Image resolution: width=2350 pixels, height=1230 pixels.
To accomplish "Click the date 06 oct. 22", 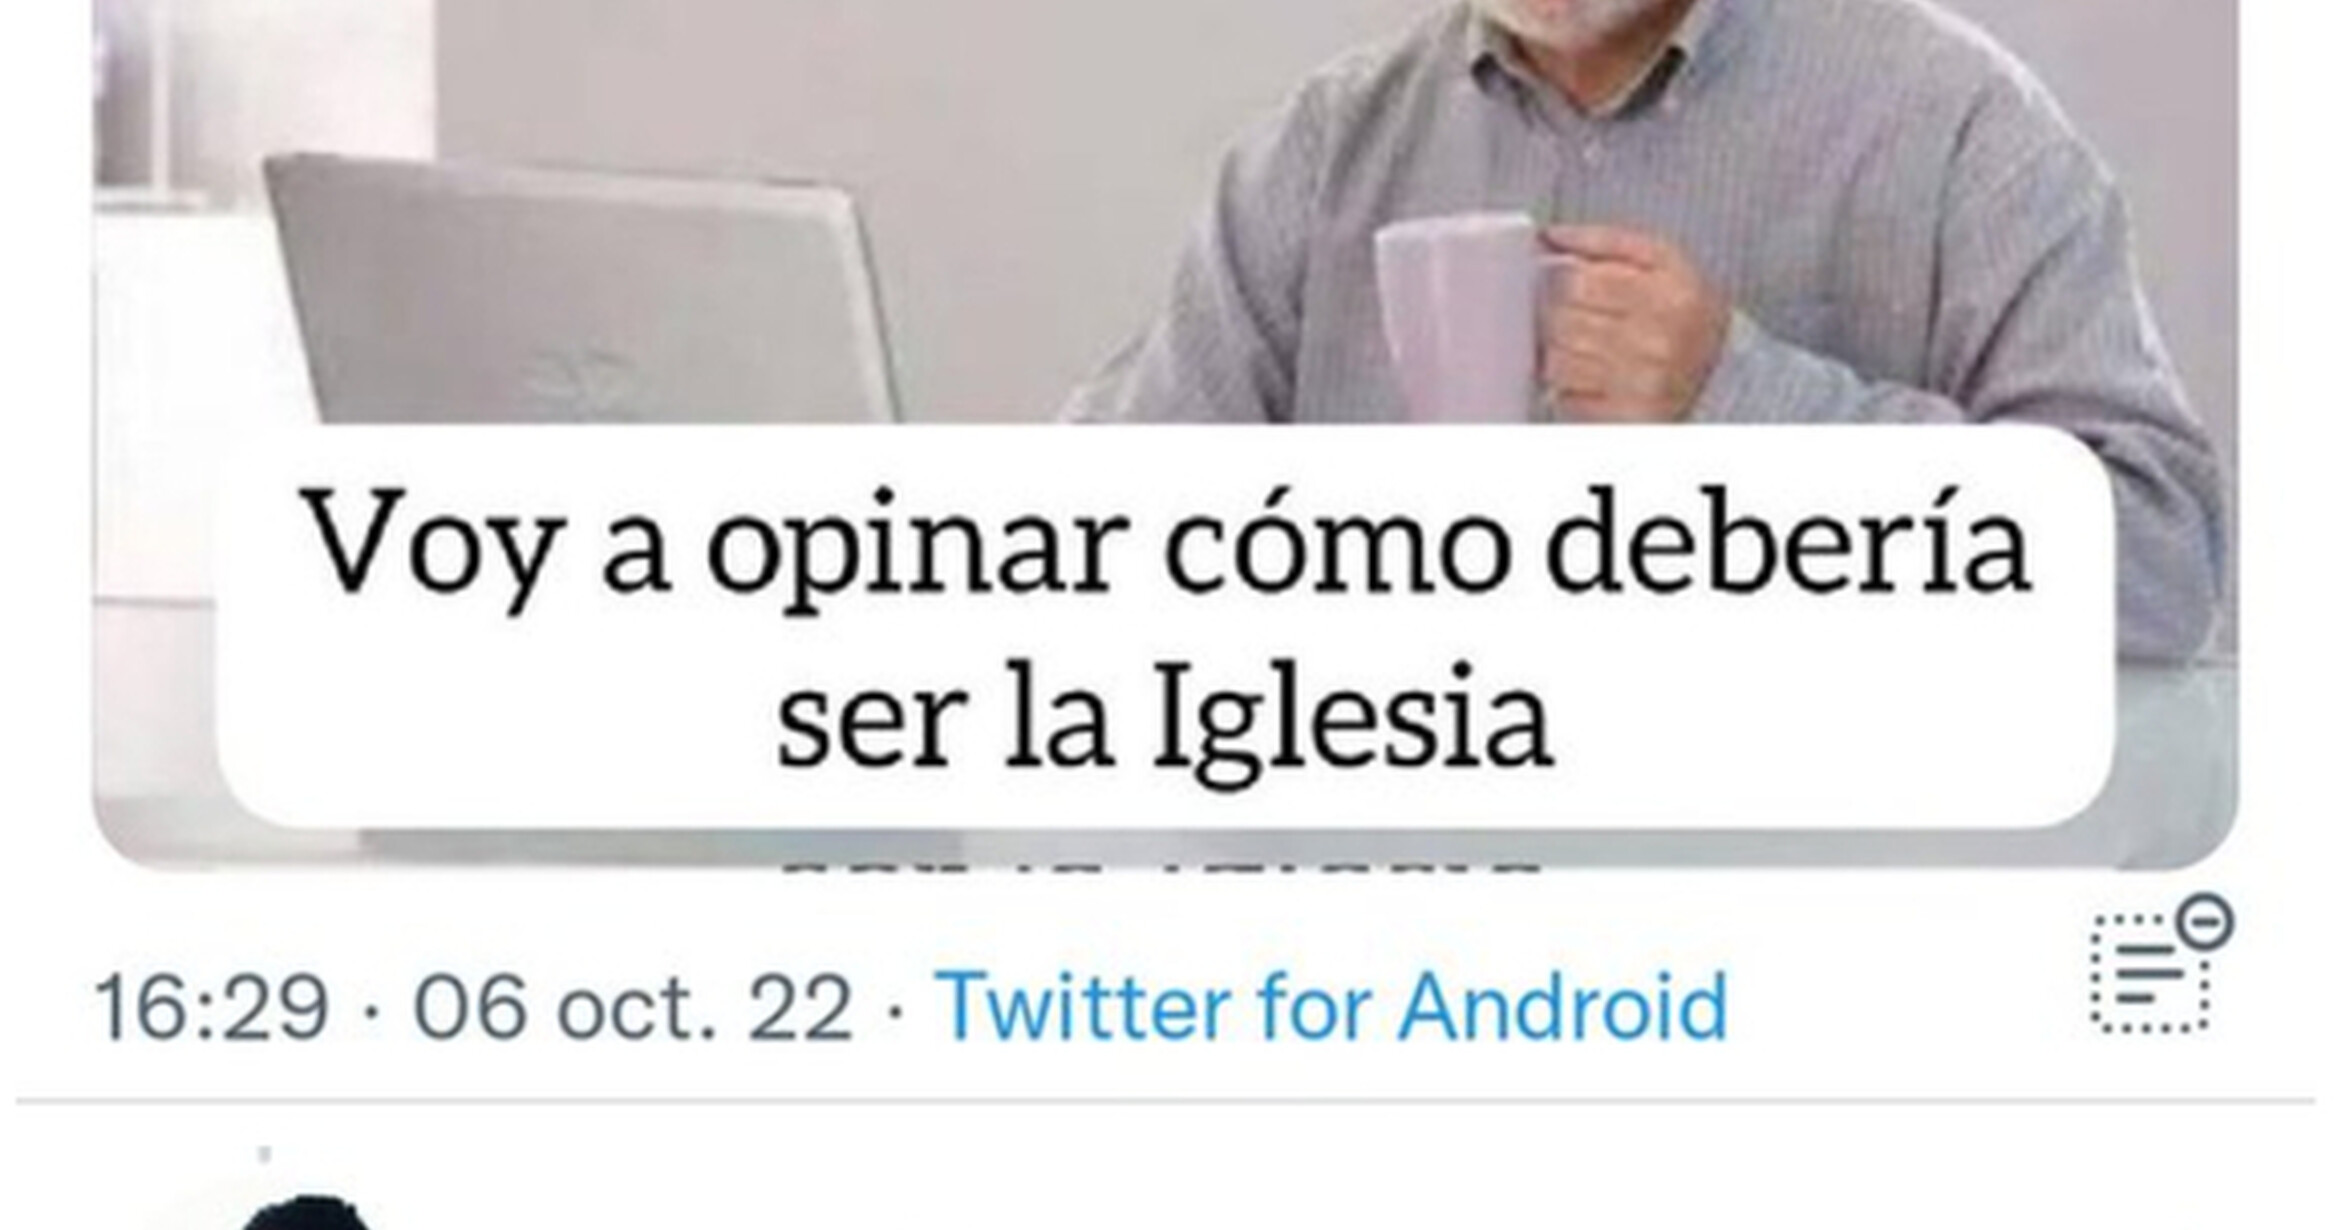I will 633,1008.
